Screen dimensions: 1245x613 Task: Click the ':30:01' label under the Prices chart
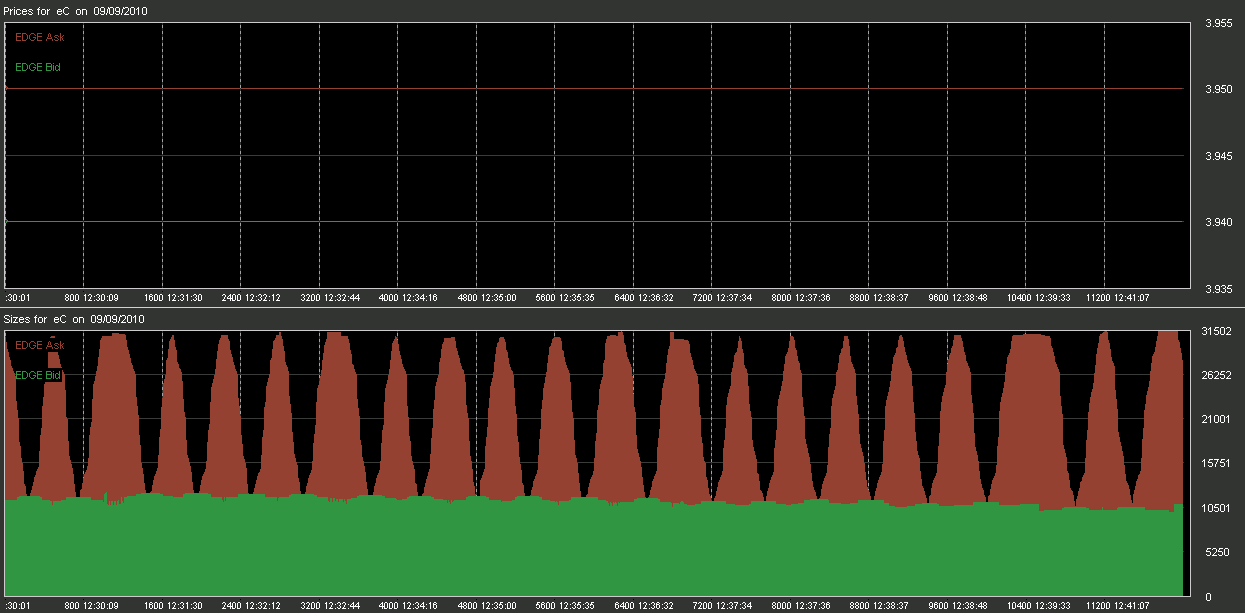click(18, 298)
